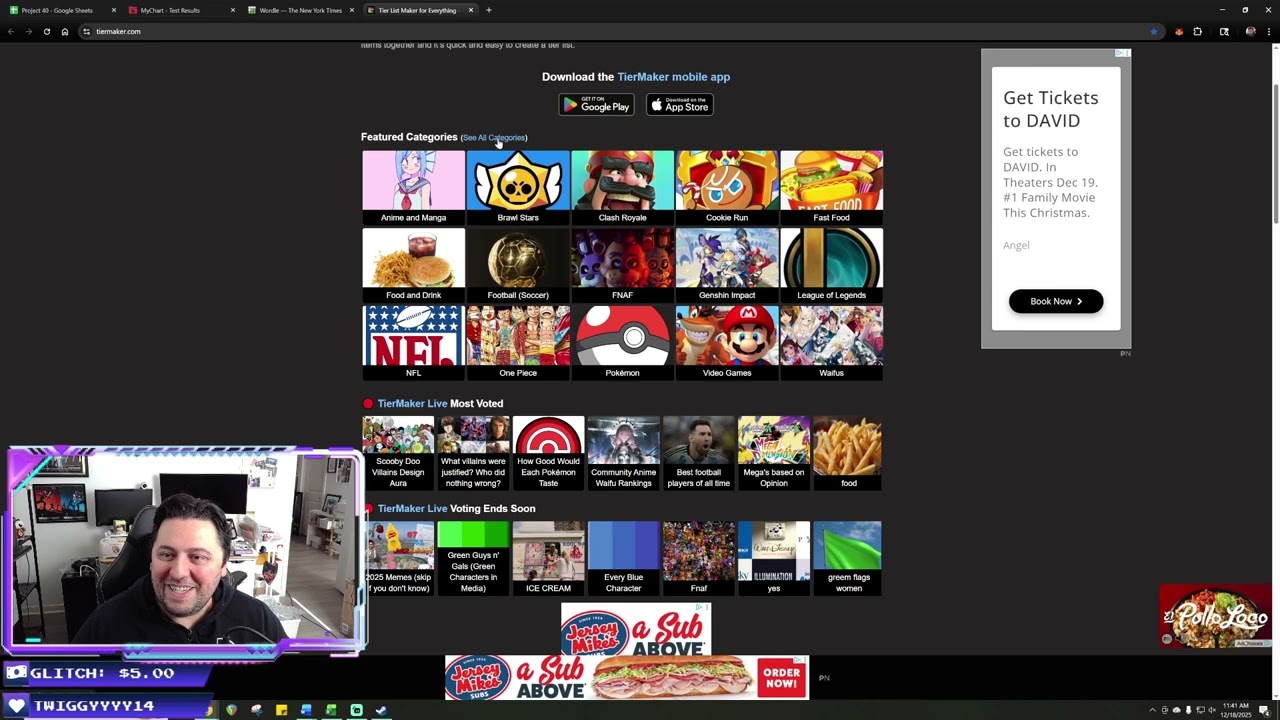1280x720 pixels.
Task: Open the yellow Sticky Notes taskbar icon
Action: (281, 710)
